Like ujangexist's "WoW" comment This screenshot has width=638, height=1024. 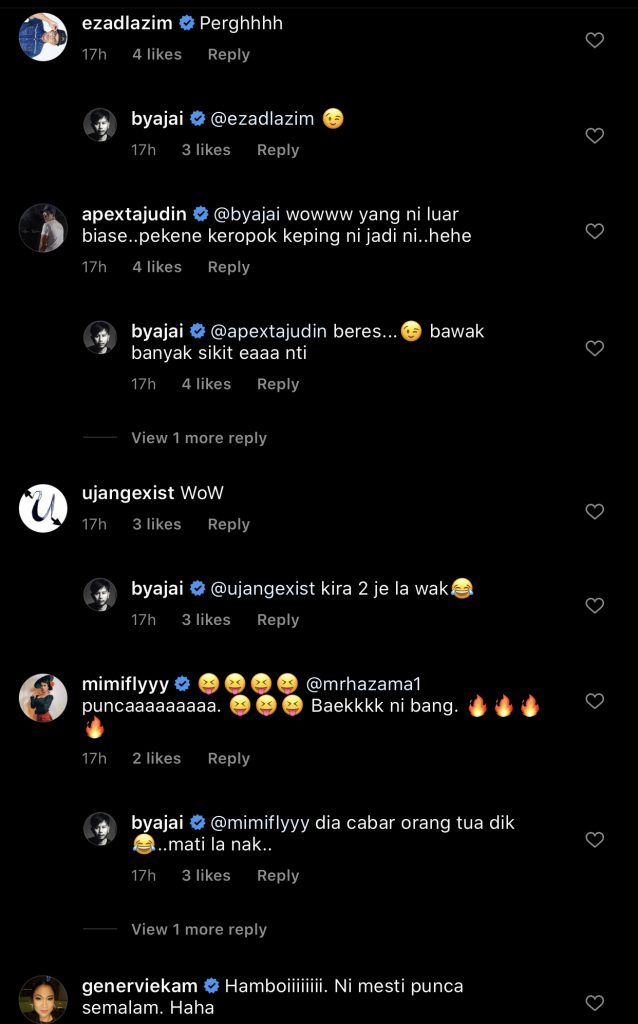pyautogui.click(x=594, y=512)
